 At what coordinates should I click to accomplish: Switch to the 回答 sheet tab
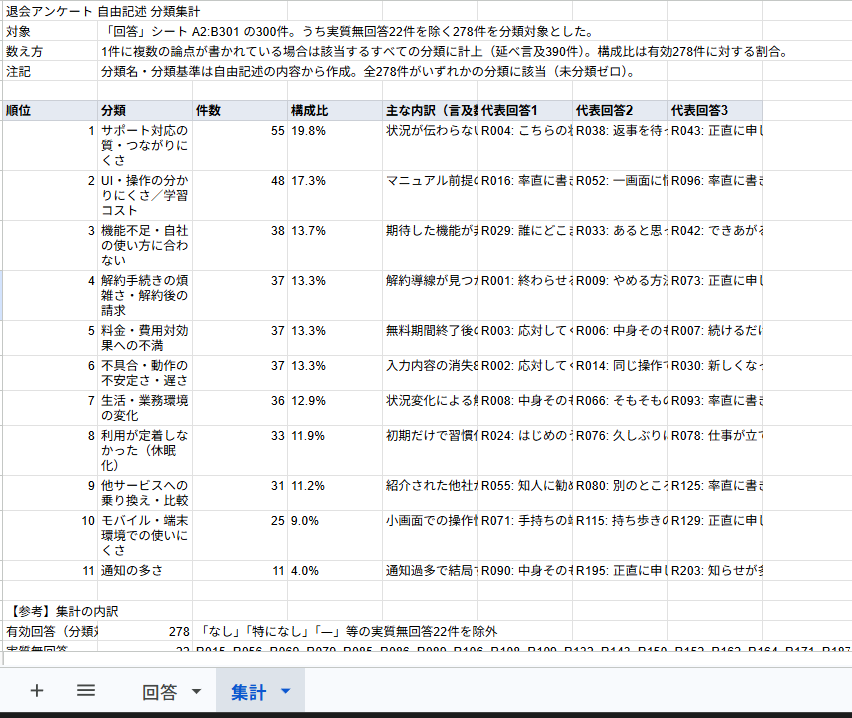(x=160, y=692)
